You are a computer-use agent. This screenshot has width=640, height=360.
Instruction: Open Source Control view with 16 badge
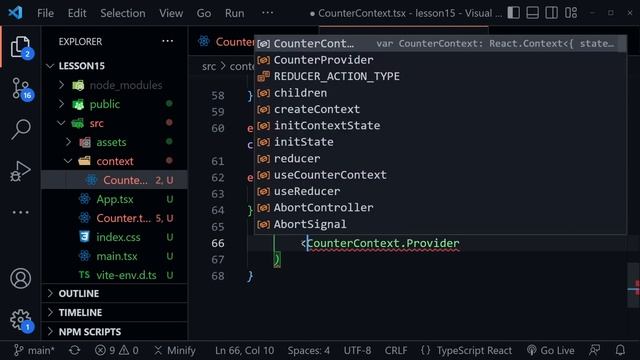tap(20, 89)
